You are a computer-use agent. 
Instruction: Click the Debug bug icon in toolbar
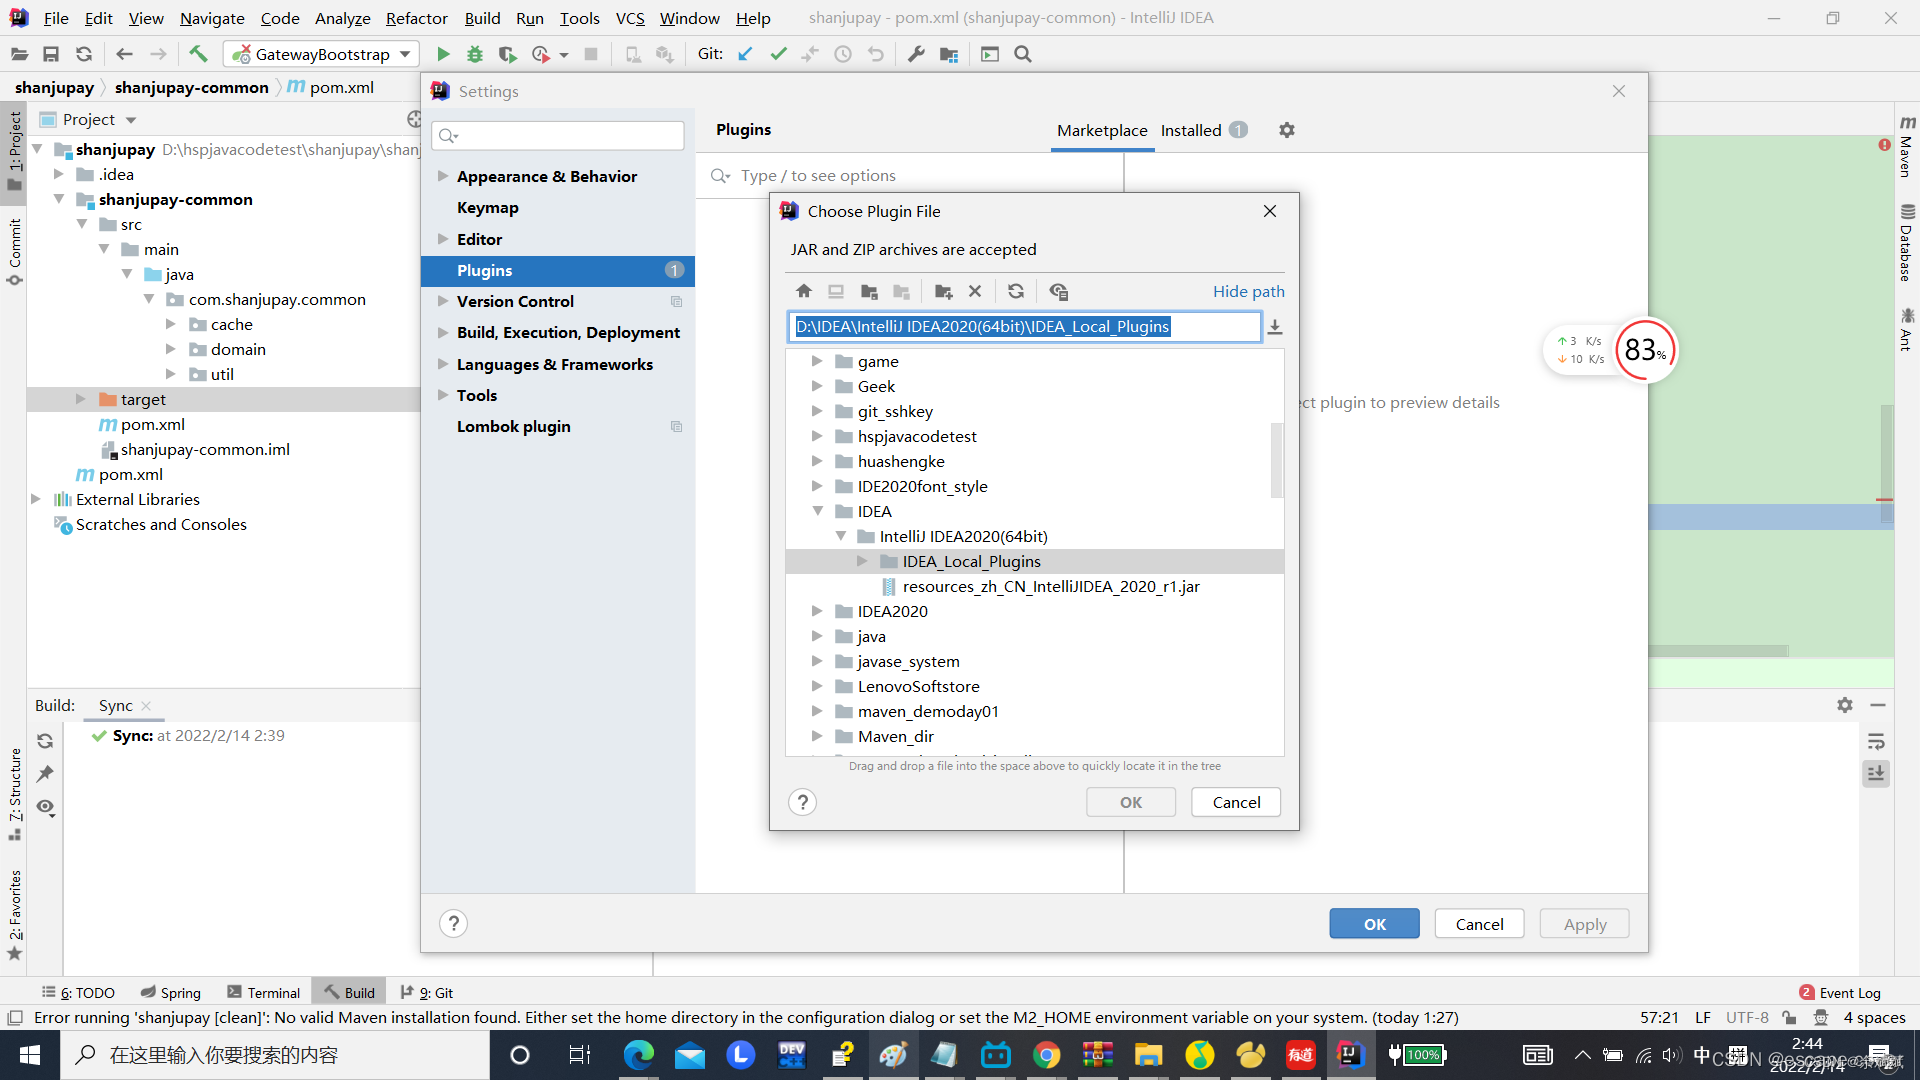(x=475, y=54)
